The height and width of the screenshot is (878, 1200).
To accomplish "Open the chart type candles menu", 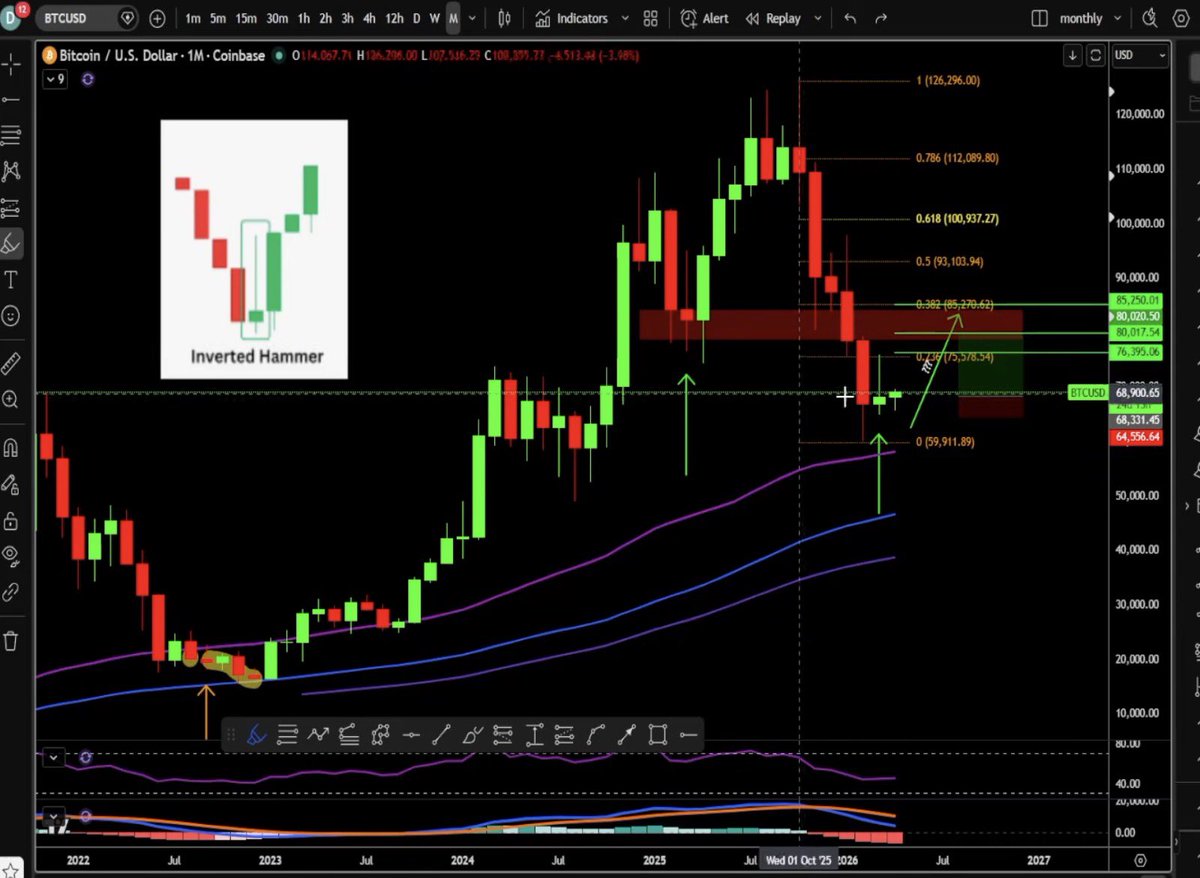I will [x=503, y=18].
